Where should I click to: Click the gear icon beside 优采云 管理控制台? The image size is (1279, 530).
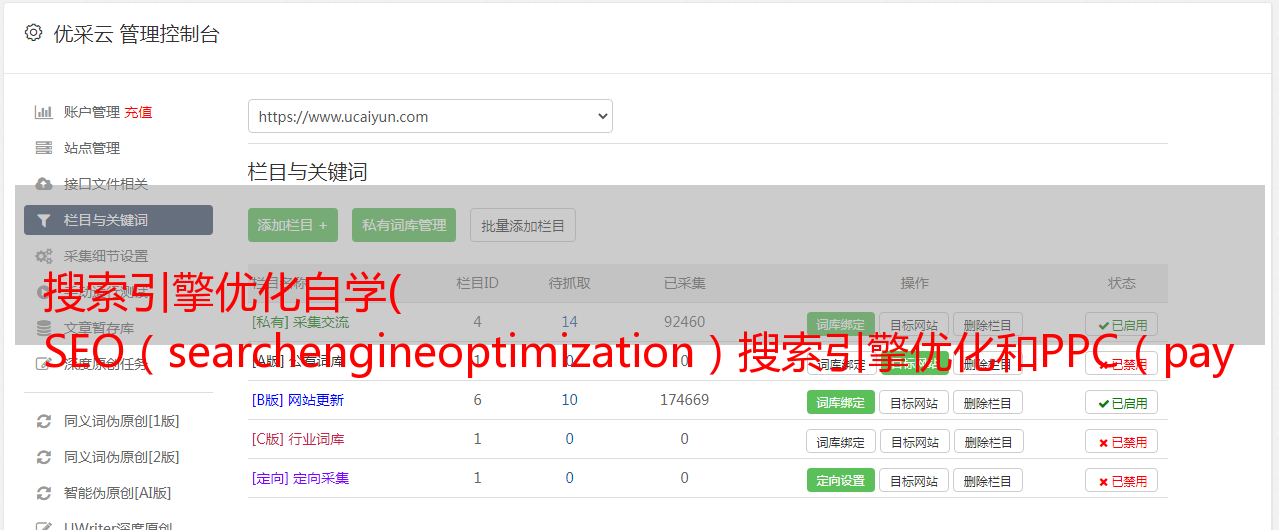[33, 33]
